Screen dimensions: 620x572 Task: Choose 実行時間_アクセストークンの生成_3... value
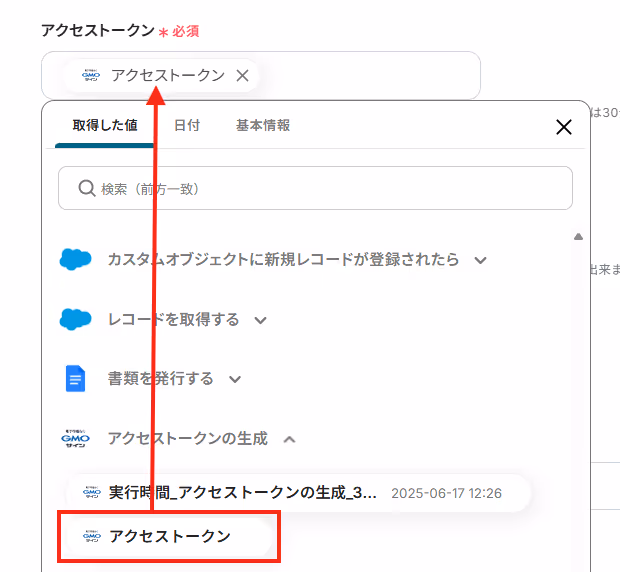coord(298,493)
